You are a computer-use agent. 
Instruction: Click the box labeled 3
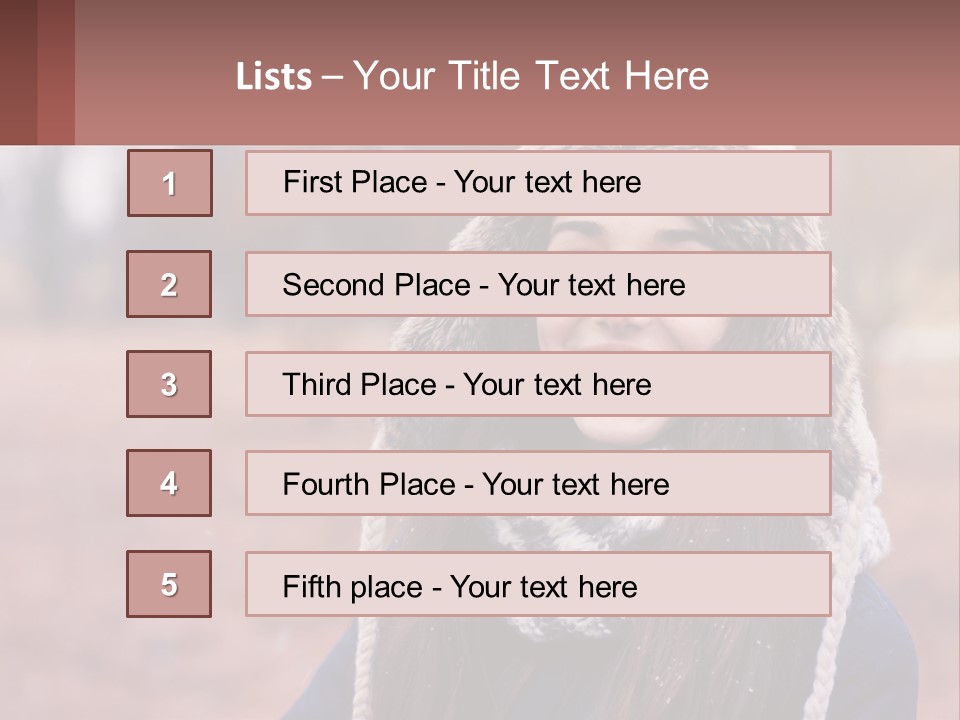[x=169, y=384]
